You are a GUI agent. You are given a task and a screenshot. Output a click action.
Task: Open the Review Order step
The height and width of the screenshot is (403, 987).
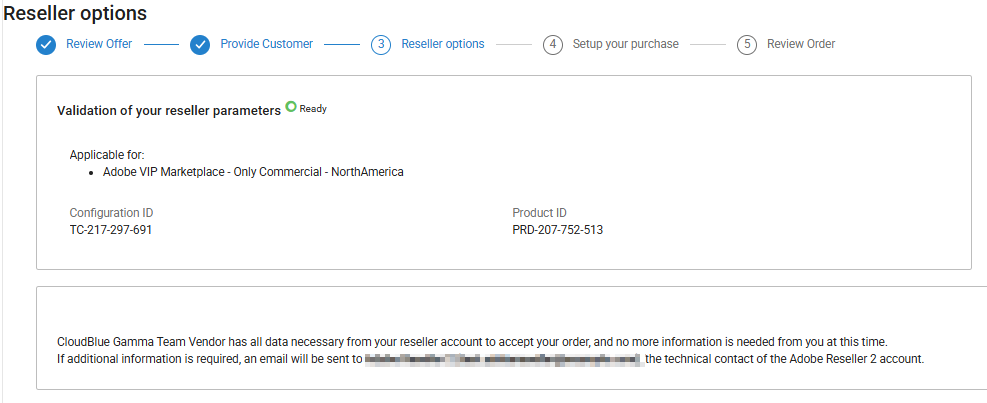(800, 44)
